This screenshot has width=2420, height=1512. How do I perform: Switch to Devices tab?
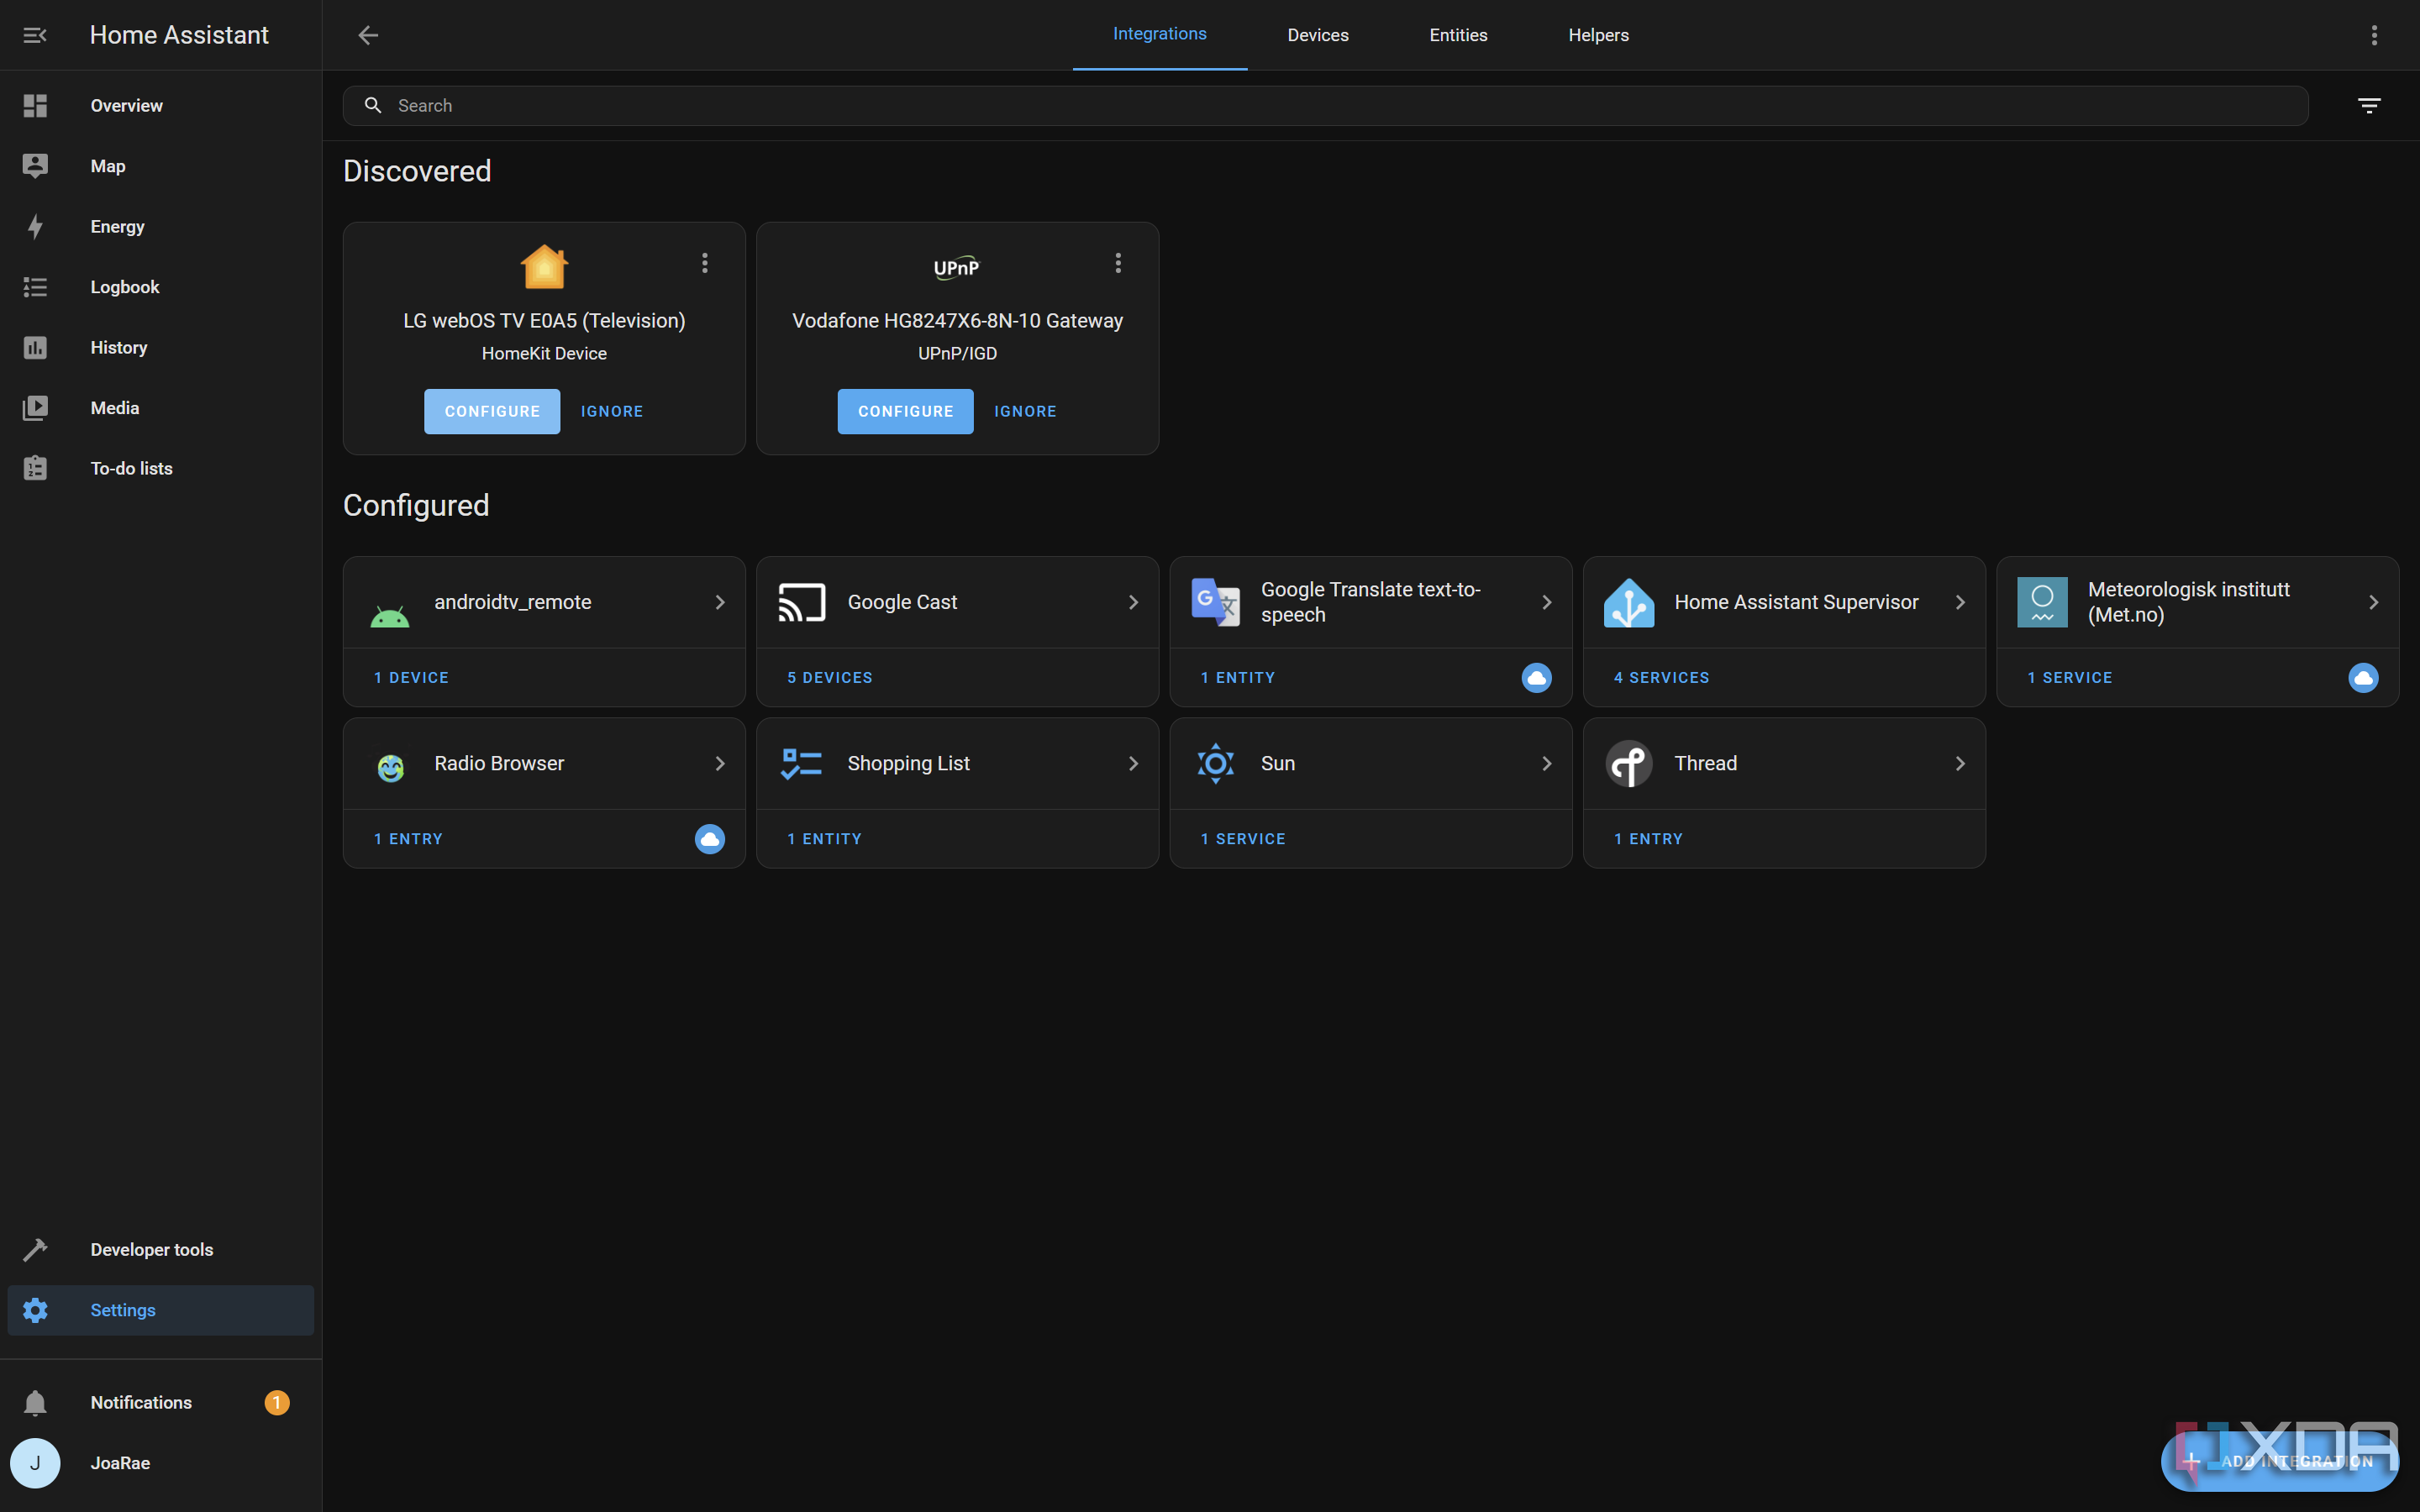tap(1318, 34)
